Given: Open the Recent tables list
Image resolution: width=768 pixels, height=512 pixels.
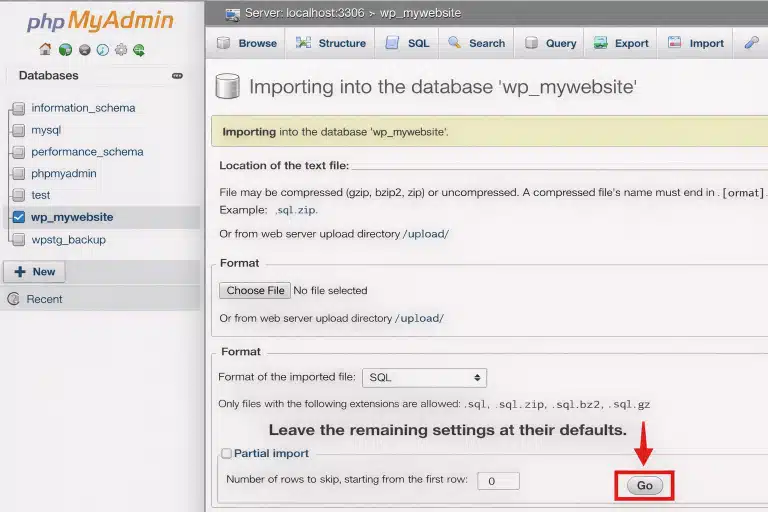Looking at the screenshot, I should click(44, 299).
